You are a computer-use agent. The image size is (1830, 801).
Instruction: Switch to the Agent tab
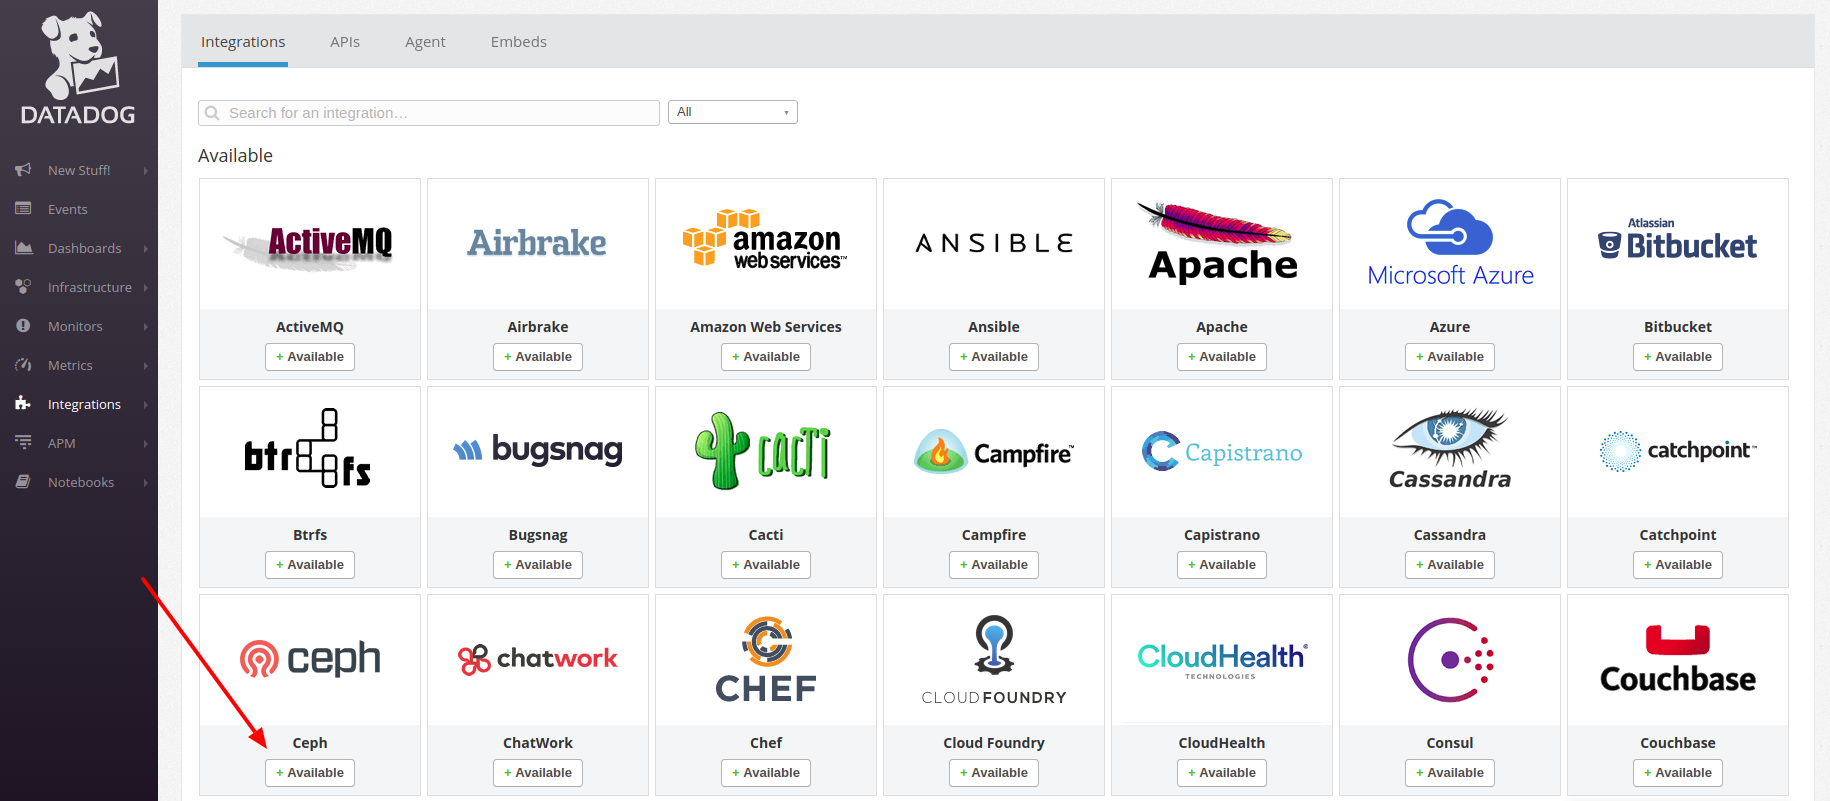point(425,42)
